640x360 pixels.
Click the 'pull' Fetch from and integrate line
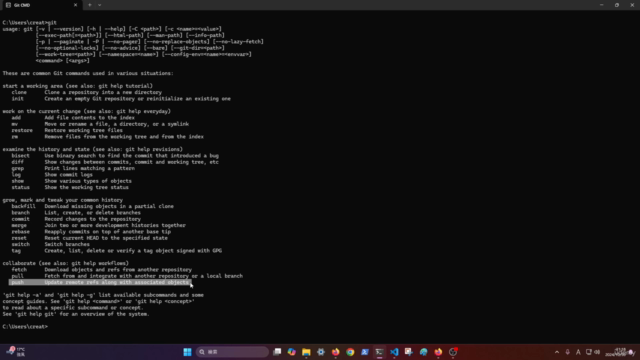point(127,276)
